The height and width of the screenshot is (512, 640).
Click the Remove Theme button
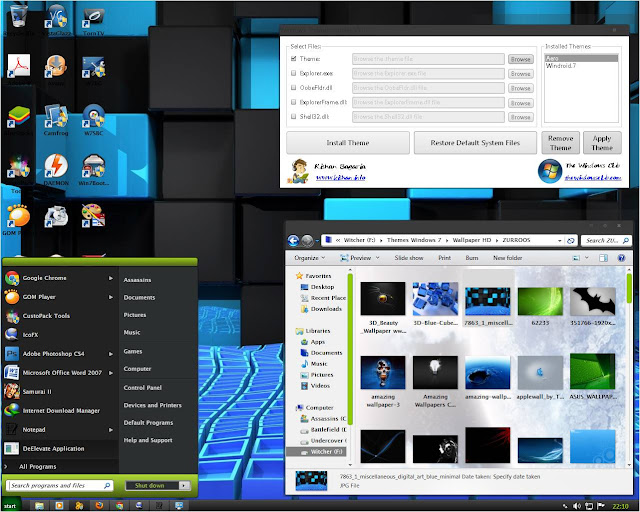click(x=560, y=142)
